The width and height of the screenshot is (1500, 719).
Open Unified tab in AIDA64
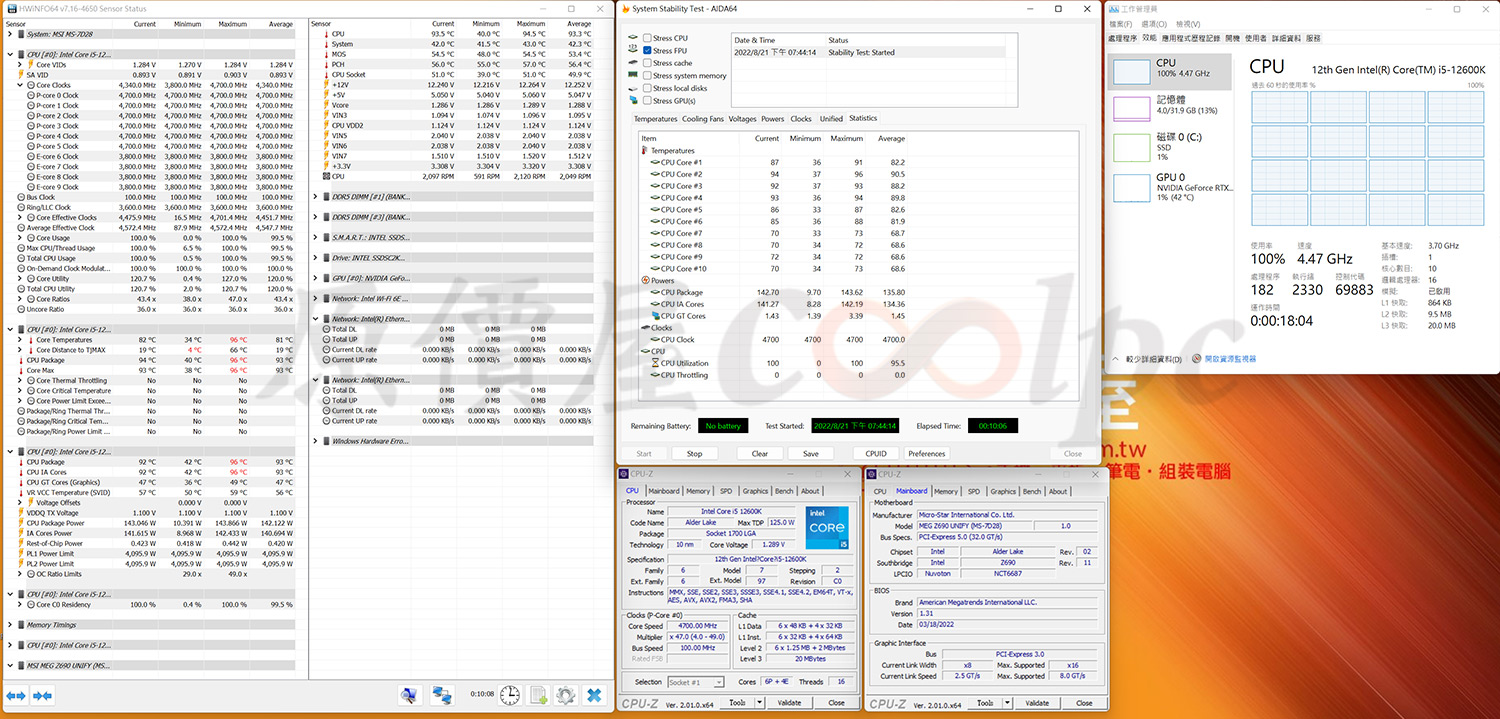pos(831,119)
